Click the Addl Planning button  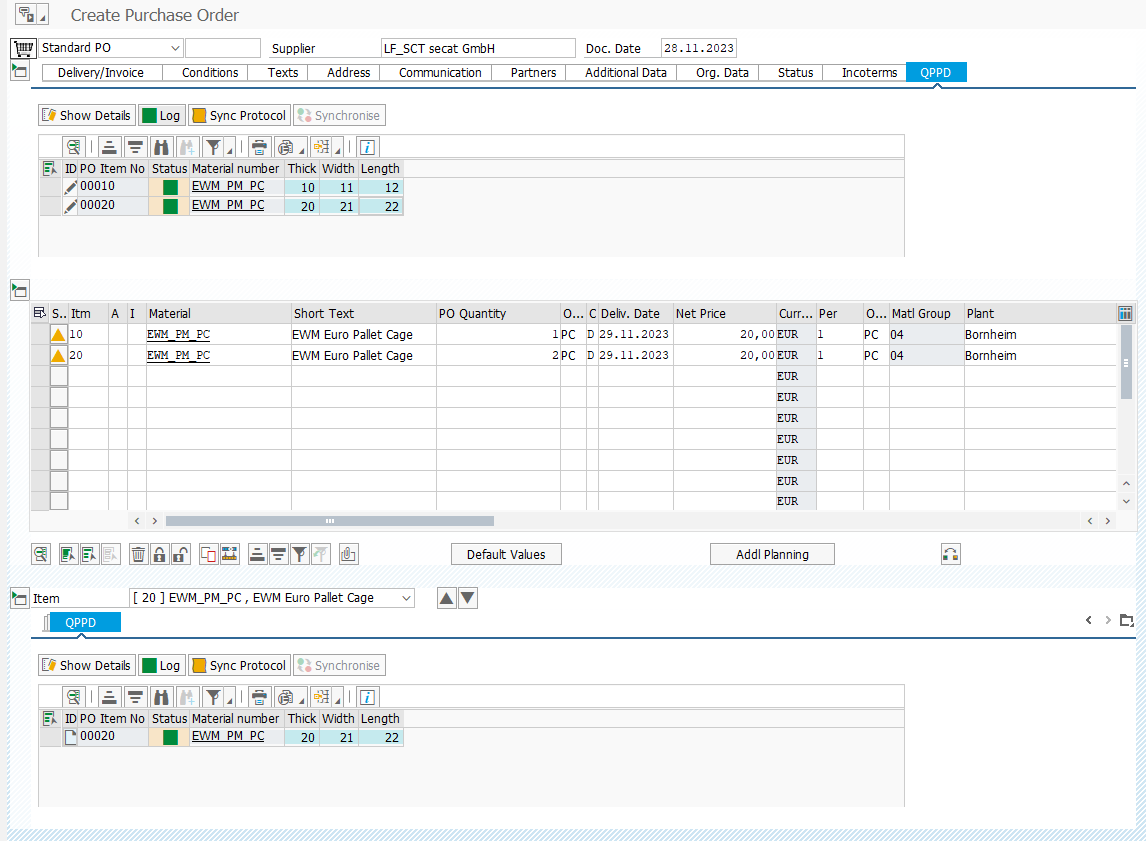point(771,554)
